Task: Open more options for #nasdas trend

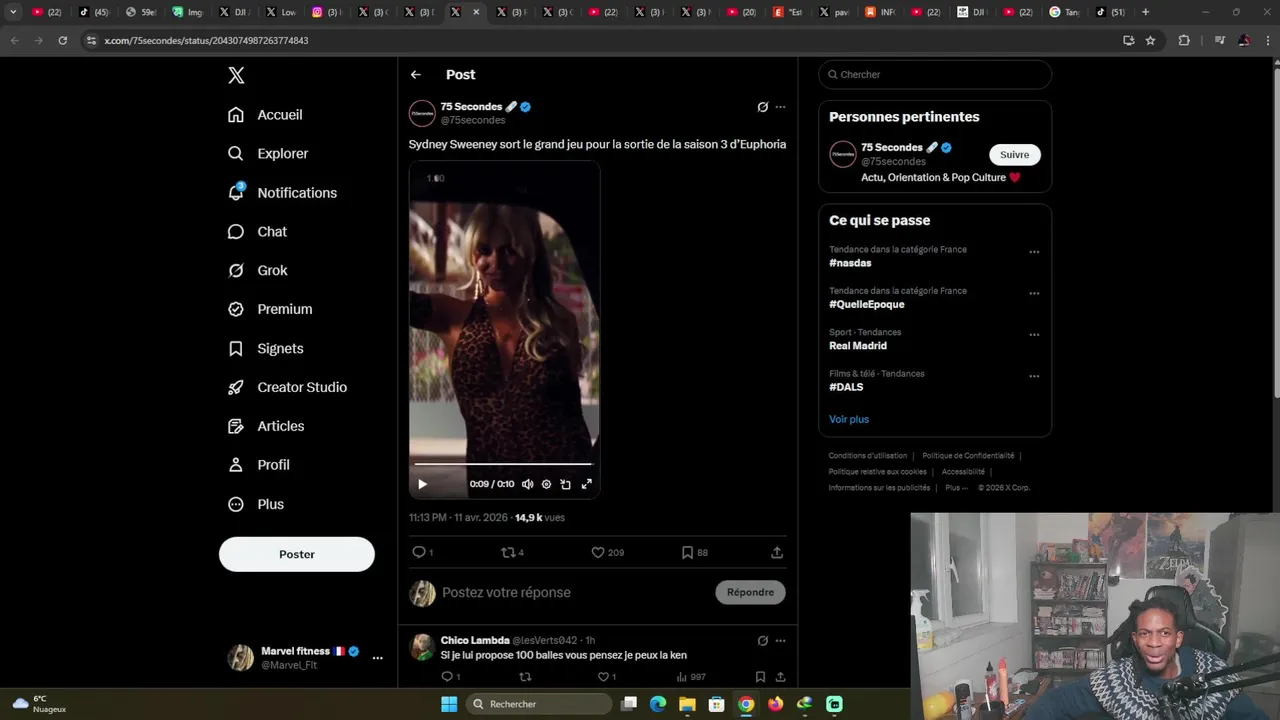Action: click(1034, 252)
